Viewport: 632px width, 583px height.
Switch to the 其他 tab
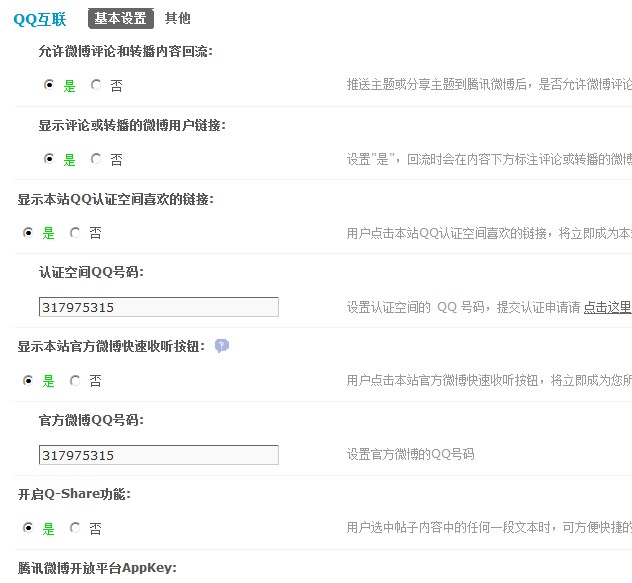point(177,19)
